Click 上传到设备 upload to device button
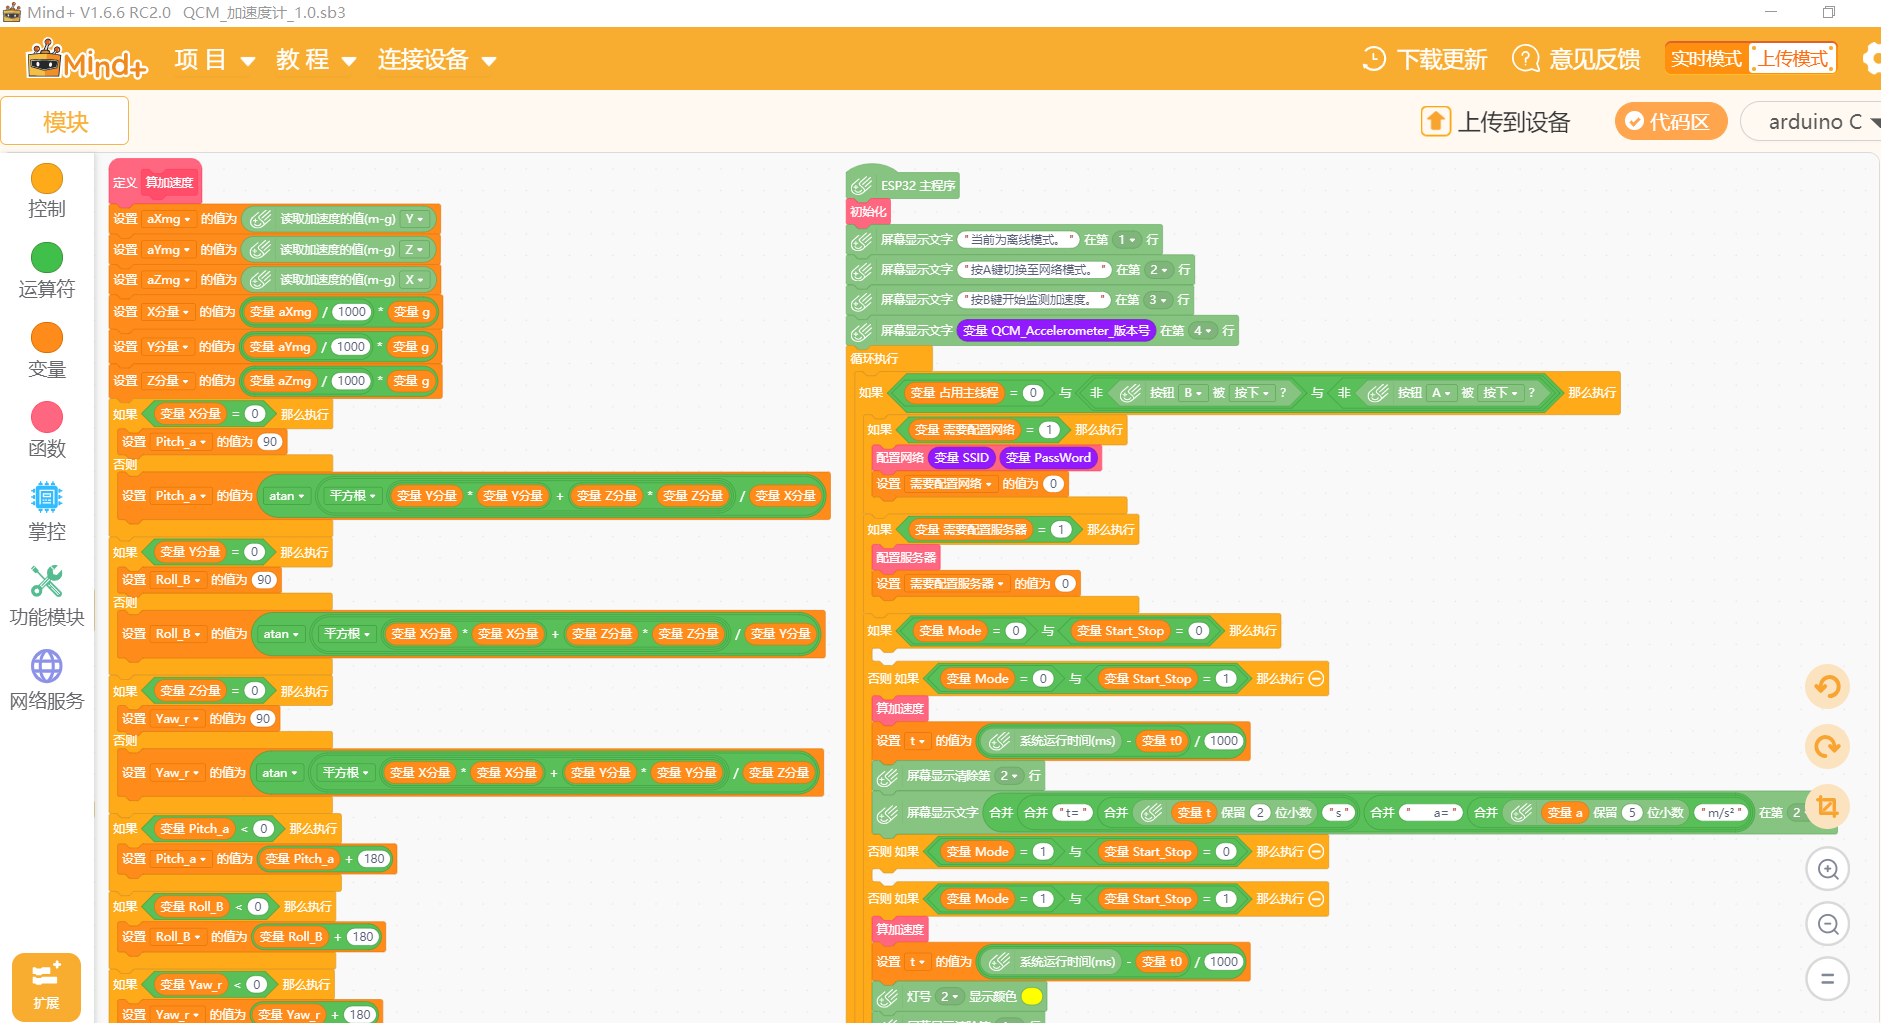 point(1496,121)
